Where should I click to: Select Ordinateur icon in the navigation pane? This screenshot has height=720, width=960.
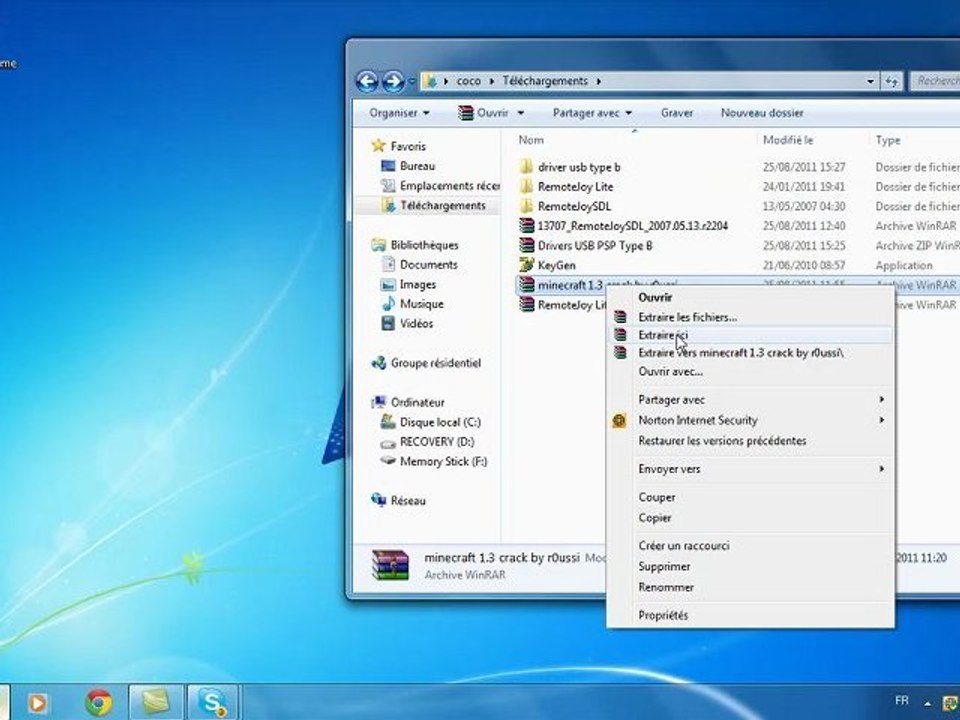[378, 402]
